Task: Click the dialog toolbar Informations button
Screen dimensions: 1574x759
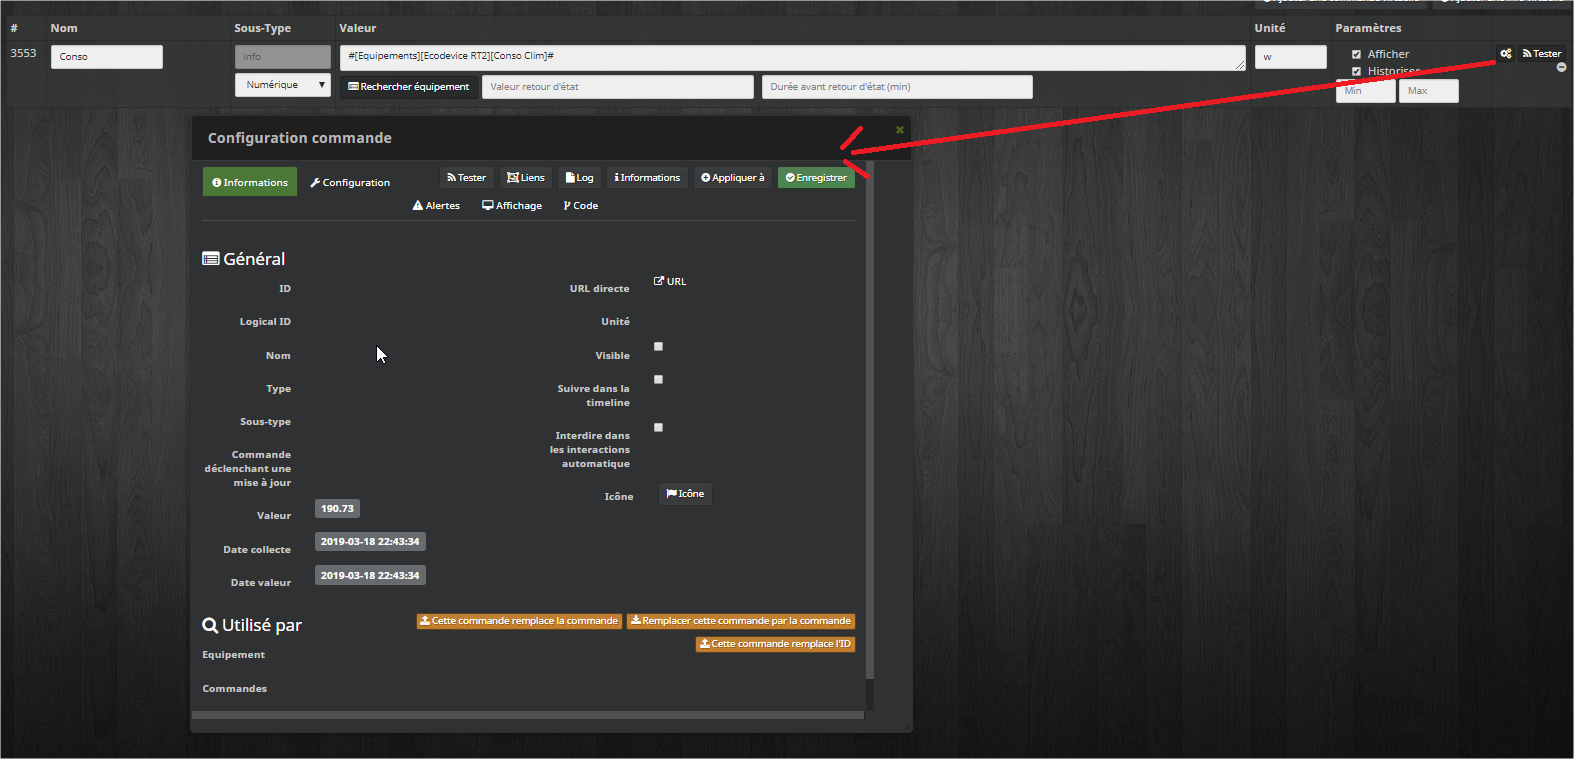Action: tap(647, 178)
